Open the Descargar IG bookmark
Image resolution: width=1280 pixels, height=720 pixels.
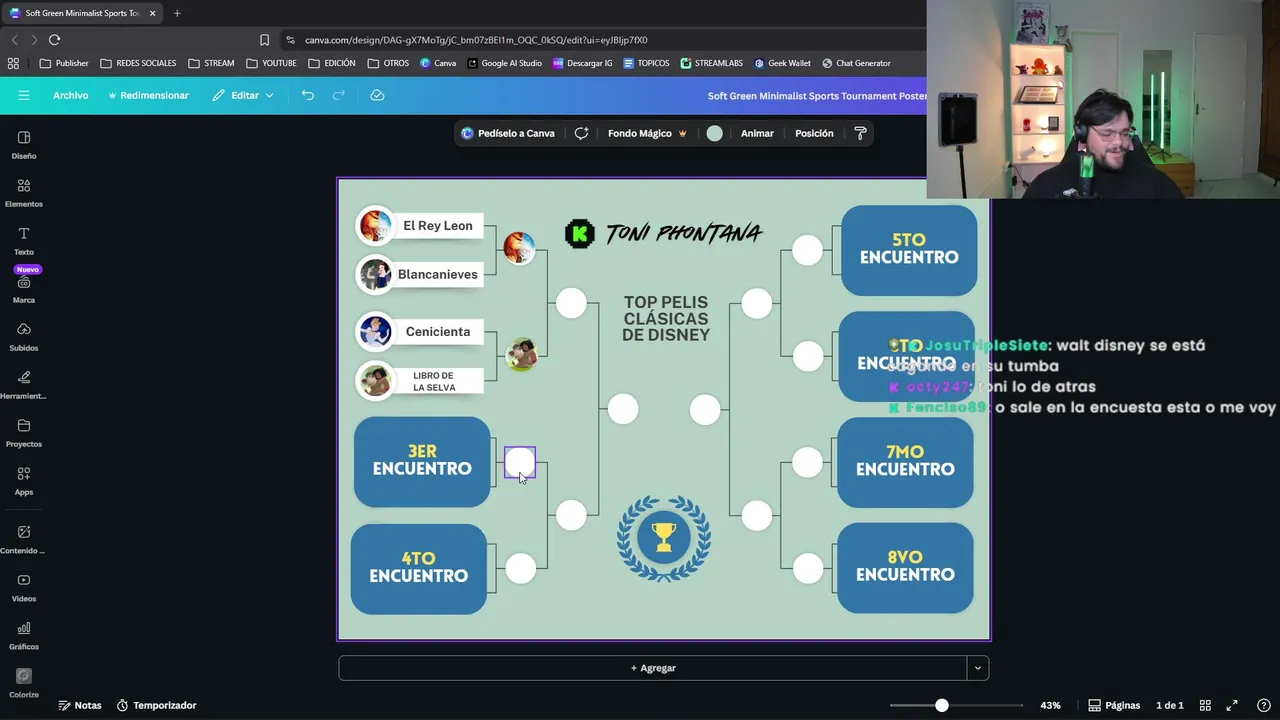point(581,63)
